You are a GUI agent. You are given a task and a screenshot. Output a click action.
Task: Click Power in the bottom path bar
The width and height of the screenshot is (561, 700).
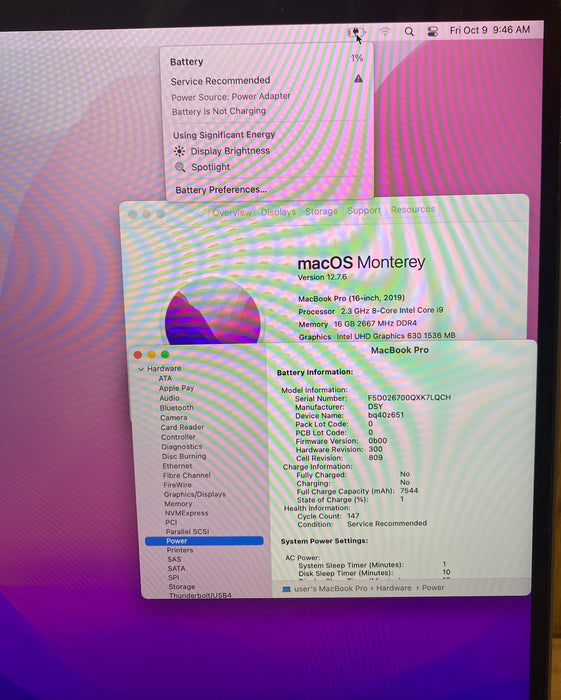[x=433, y=588]
